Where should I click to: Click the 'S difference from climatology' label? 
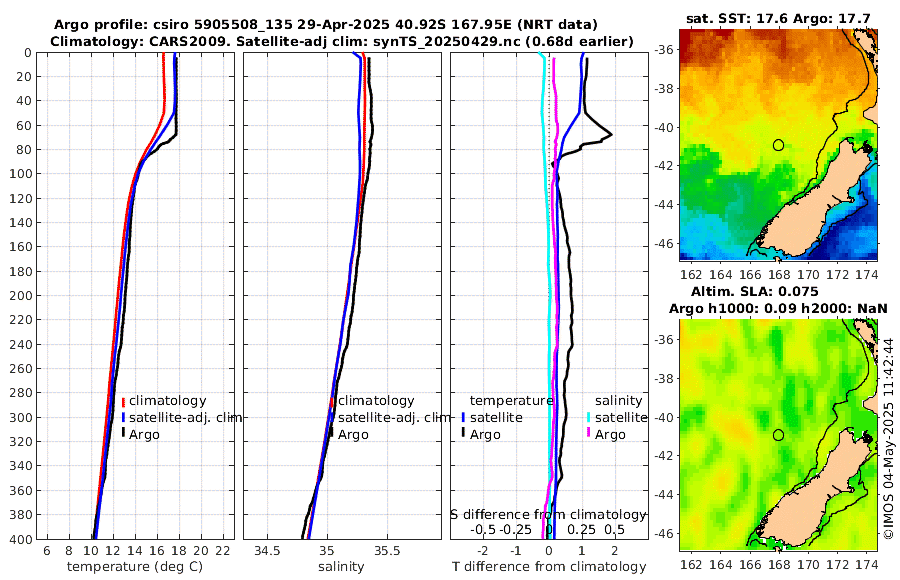(x=548, y=513)
